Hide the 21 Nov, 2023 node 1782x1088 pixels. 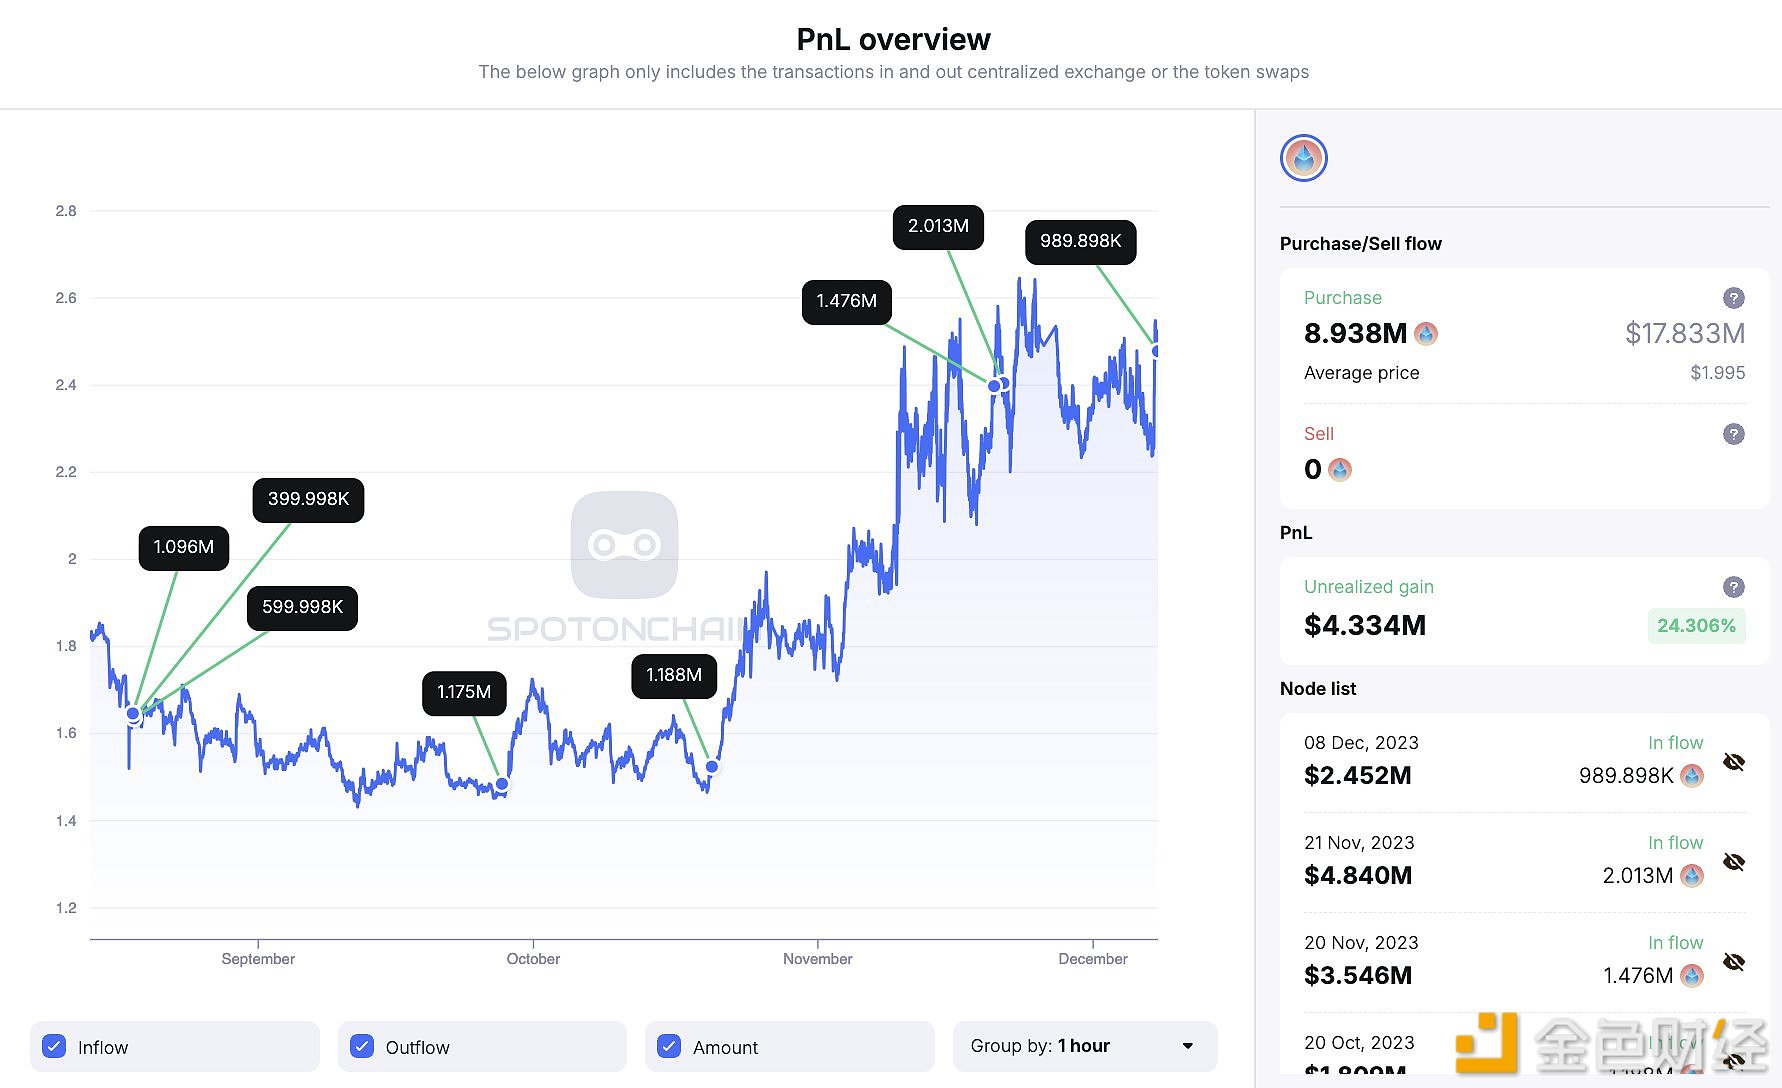point(1734,862)
